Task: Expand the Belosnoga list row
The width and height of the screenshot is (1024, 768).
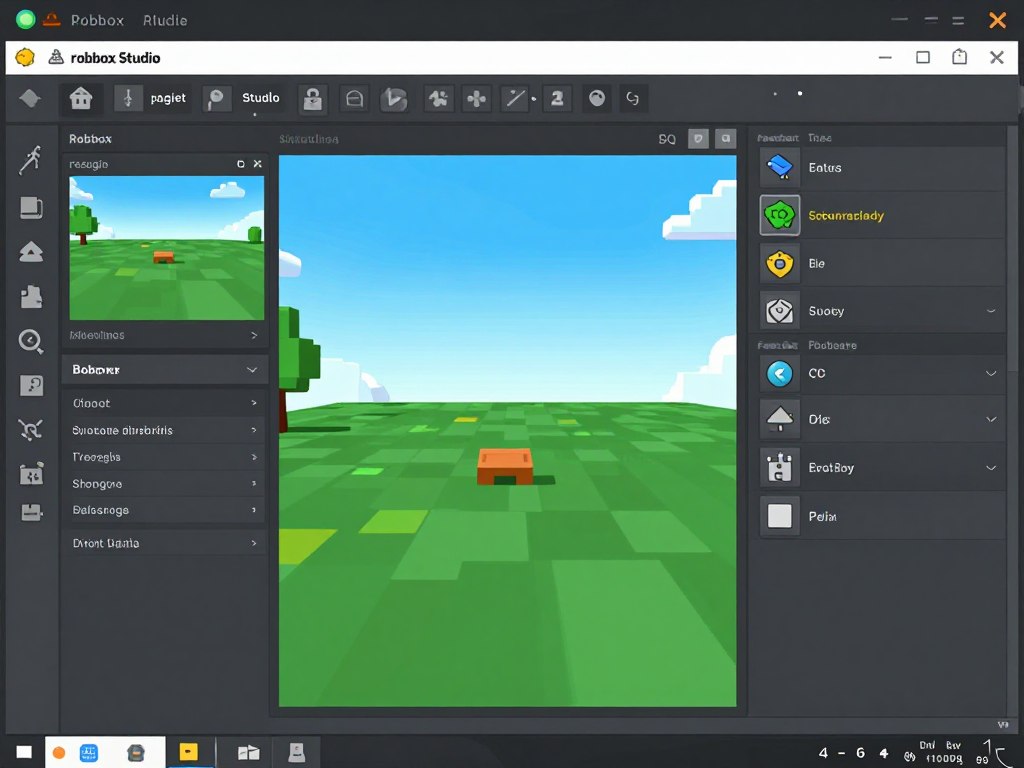Action: tap(165, 509)
